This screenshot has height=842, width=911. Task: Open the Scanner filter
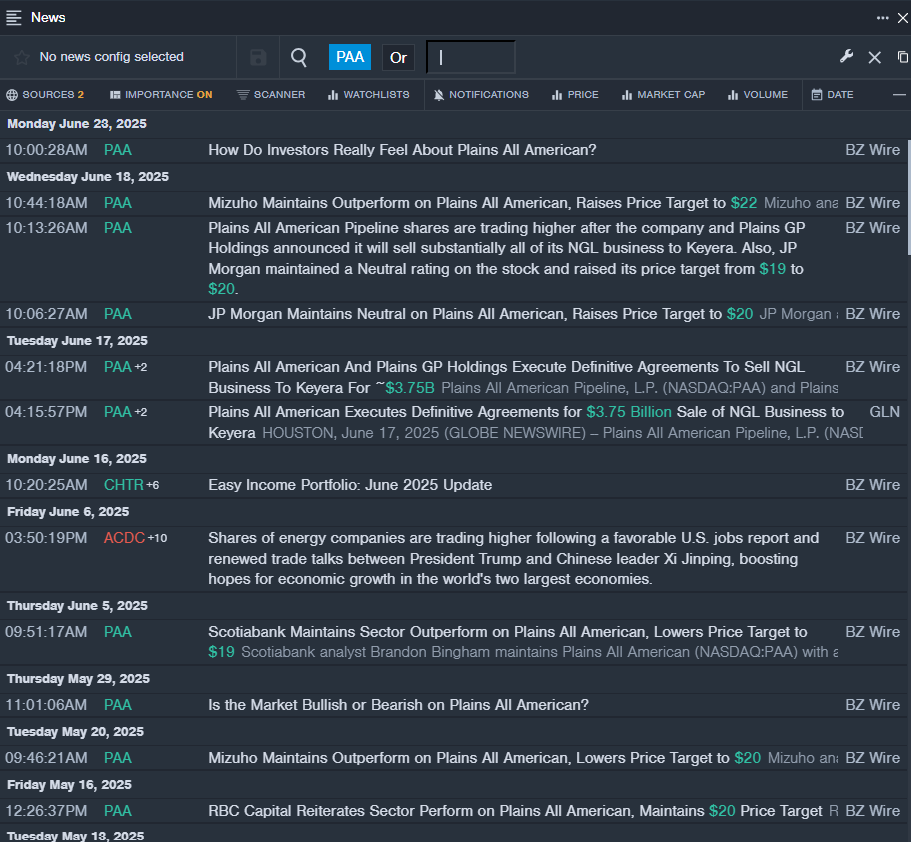pyautogui.click(x=271, y=95)
